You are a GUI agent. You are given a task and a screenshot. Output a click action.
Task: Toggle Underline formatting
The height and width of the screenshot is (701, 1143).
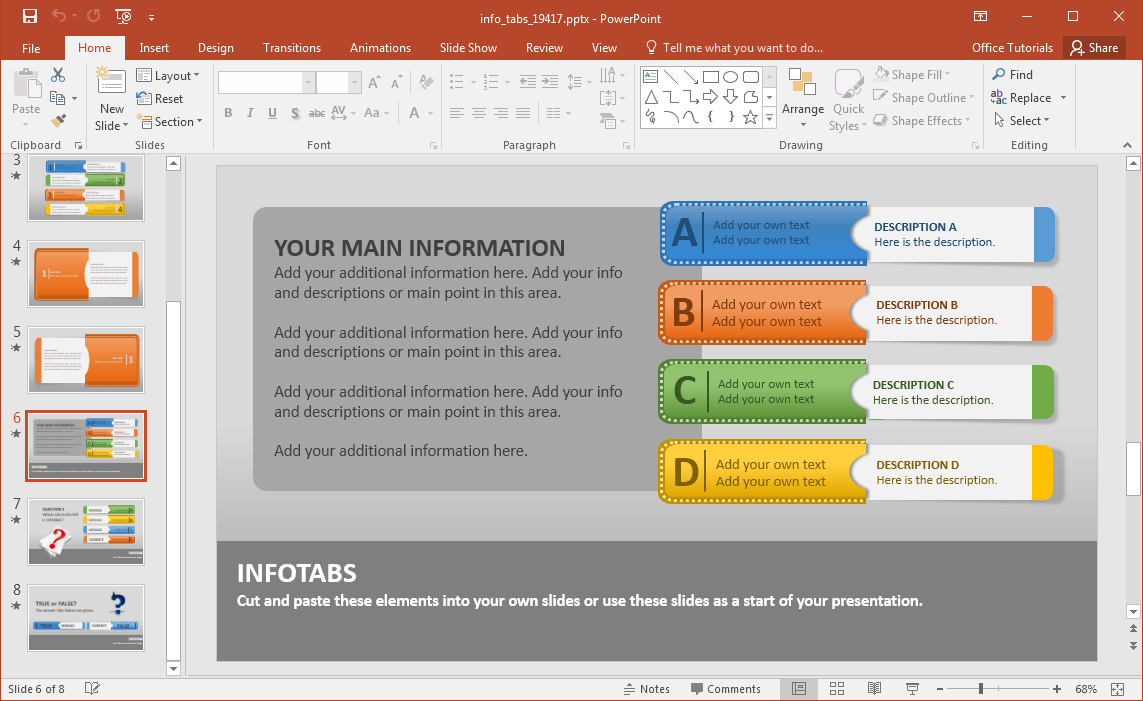click(271, 114)
